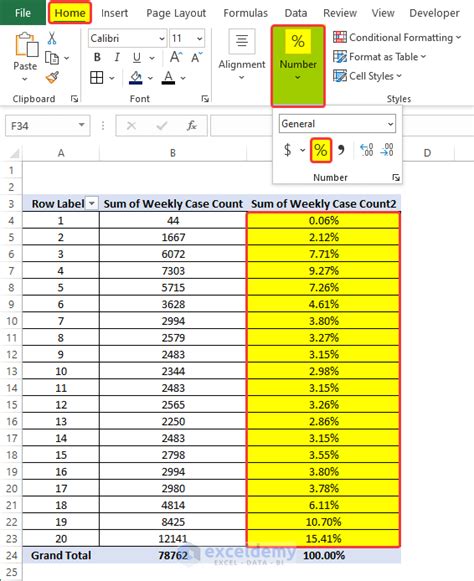
Task: Select row 24 header
Action: pyautogui.click(x=11, y=555)
